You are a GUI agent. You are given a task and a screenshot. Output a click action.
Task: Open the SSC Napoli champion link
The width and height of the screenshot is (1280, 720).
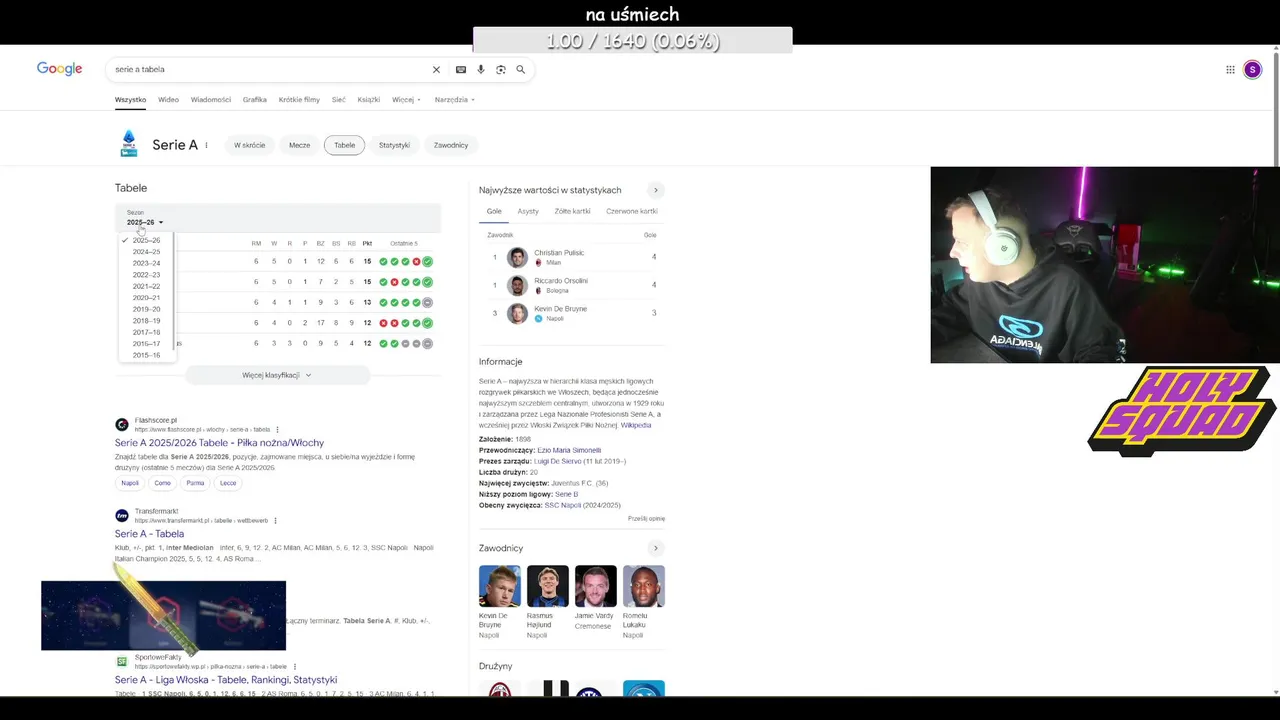click(565, 505)
